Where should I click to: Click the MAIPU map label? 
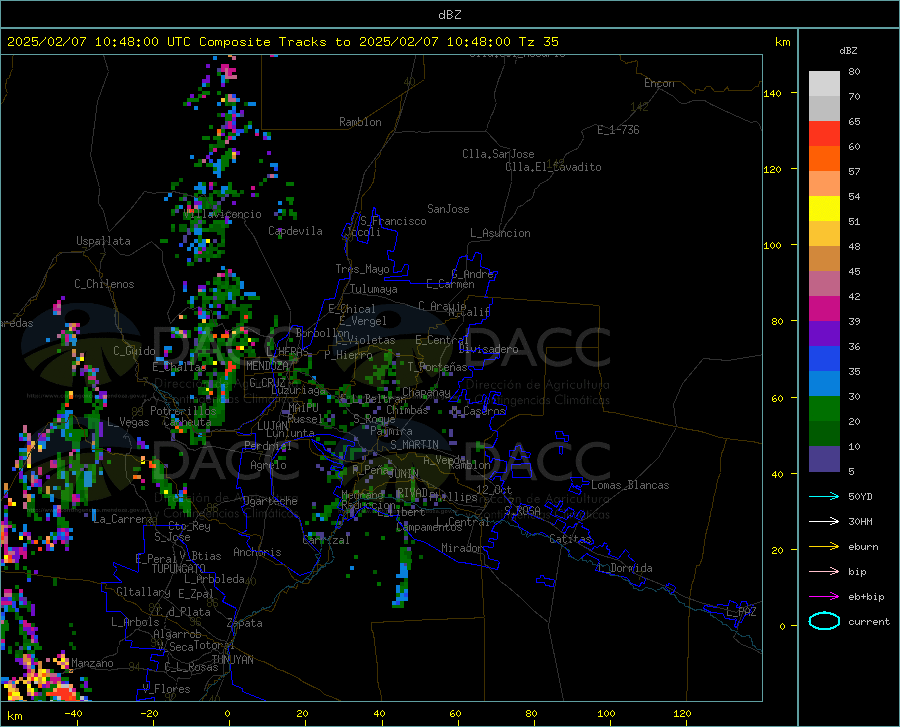coord(303,407)
